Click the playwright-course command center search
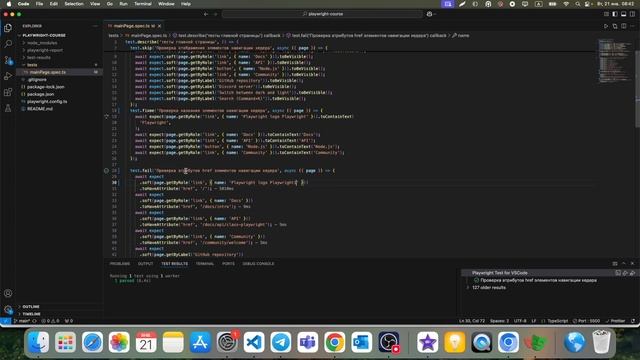This screenshot has height=360, width=640. pyautogui.click(x=322, y=14)
